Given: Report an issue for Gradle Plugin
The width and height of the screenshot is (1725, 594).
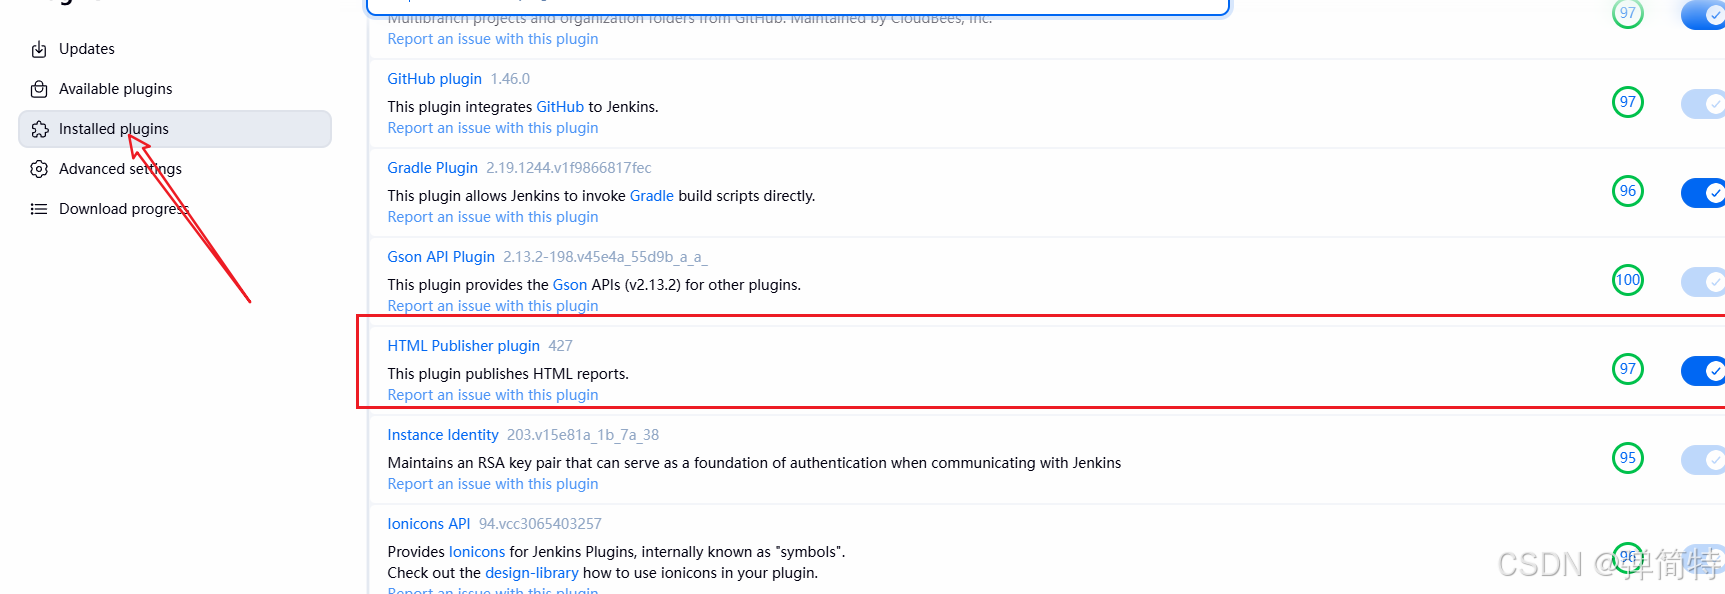Looking at the screenshot, I should coord(493,217).
